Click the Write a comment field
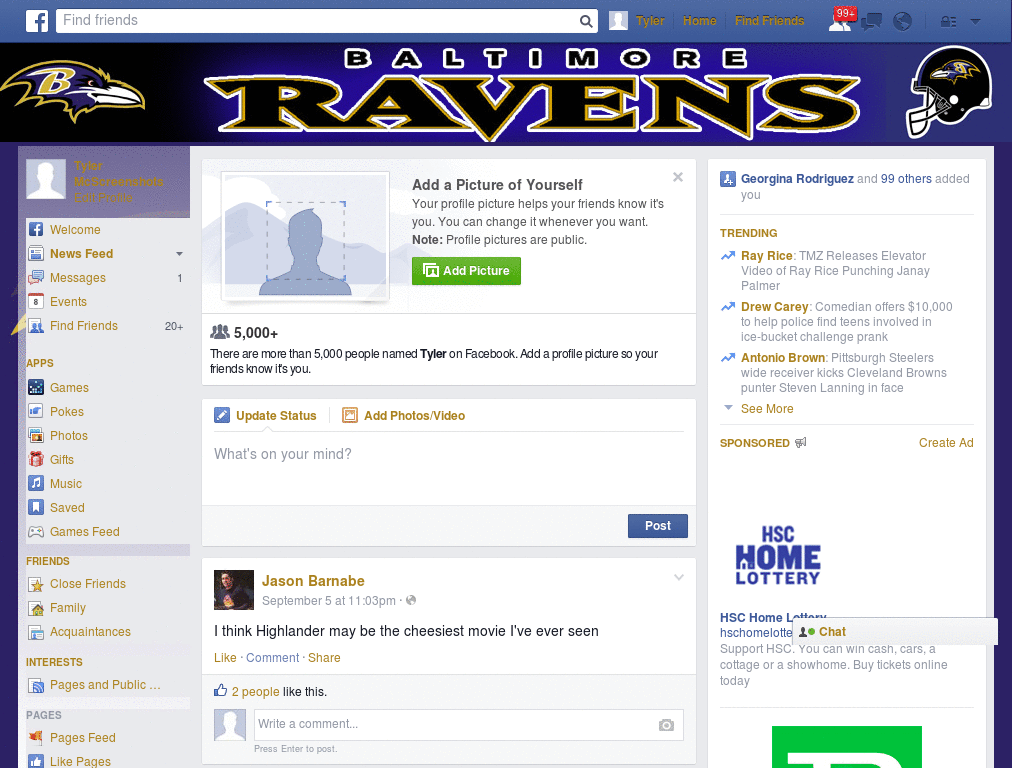The width and height of the screenshot is (1024, 768). point(469,724)
